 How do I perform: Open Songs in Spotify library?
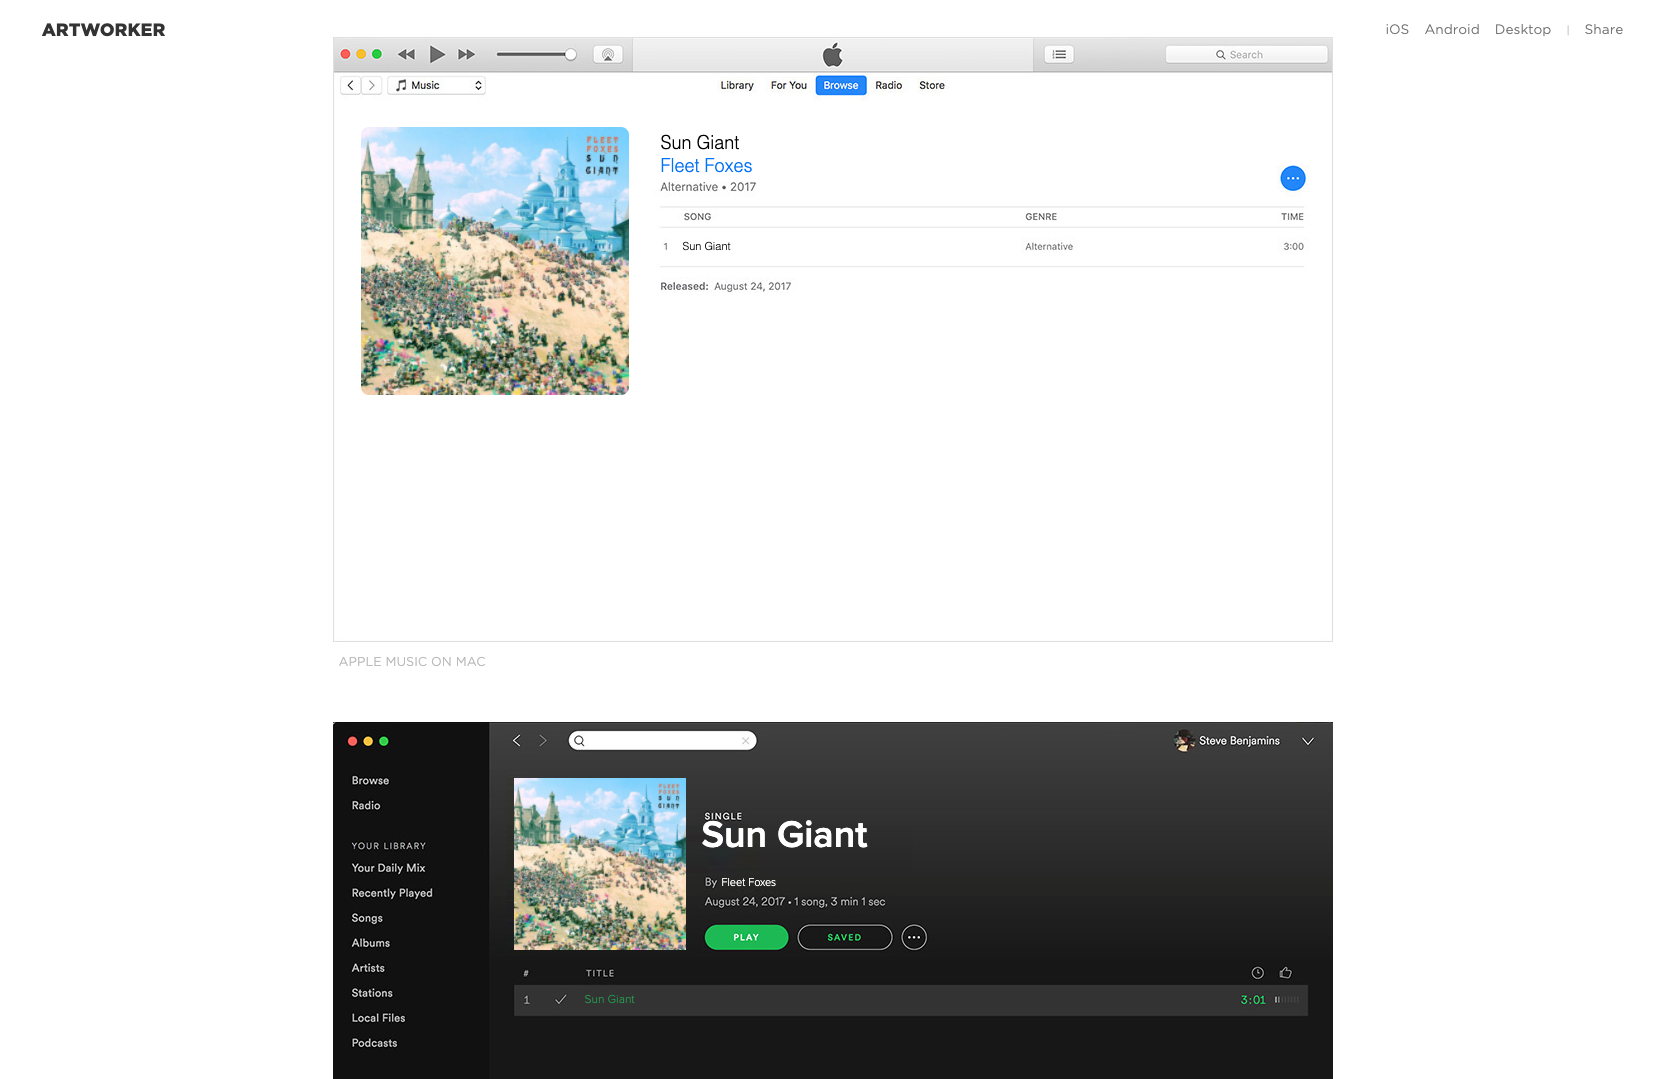(367, 919)
